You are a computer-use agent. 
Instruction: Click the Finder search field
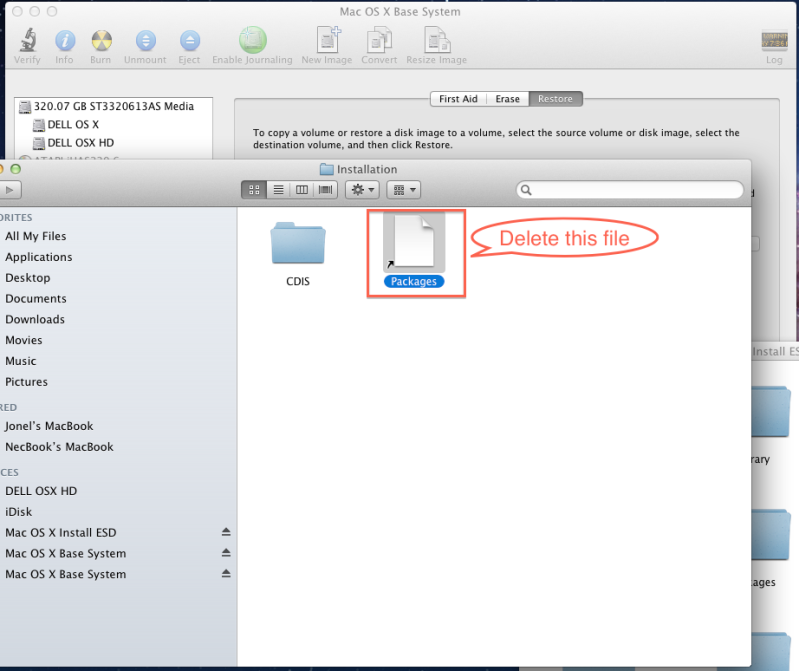630,190
